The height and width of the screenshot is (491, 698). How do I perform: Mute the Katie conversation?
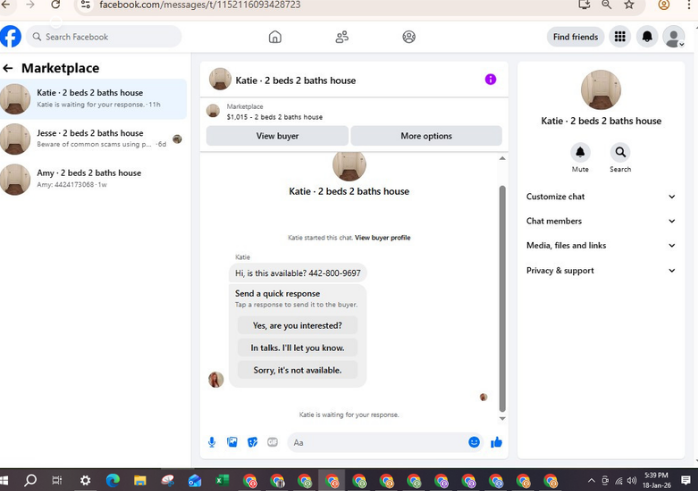pos(580,153)
